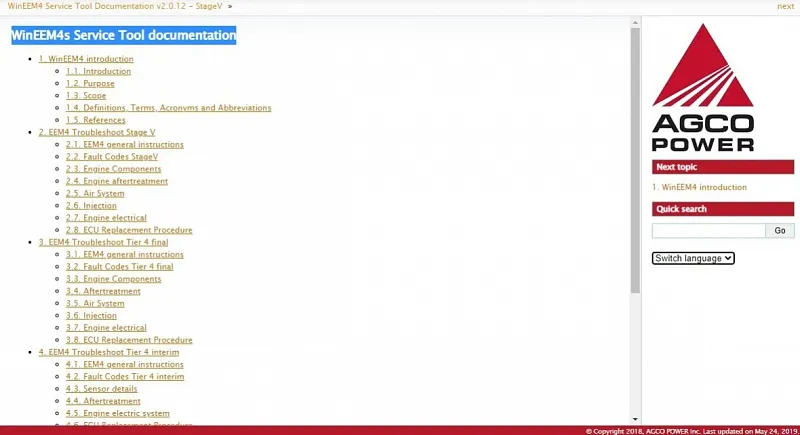Click the scrollbar up arrow
This screenshot has height=435, width=800.
[x=635, y=22]
